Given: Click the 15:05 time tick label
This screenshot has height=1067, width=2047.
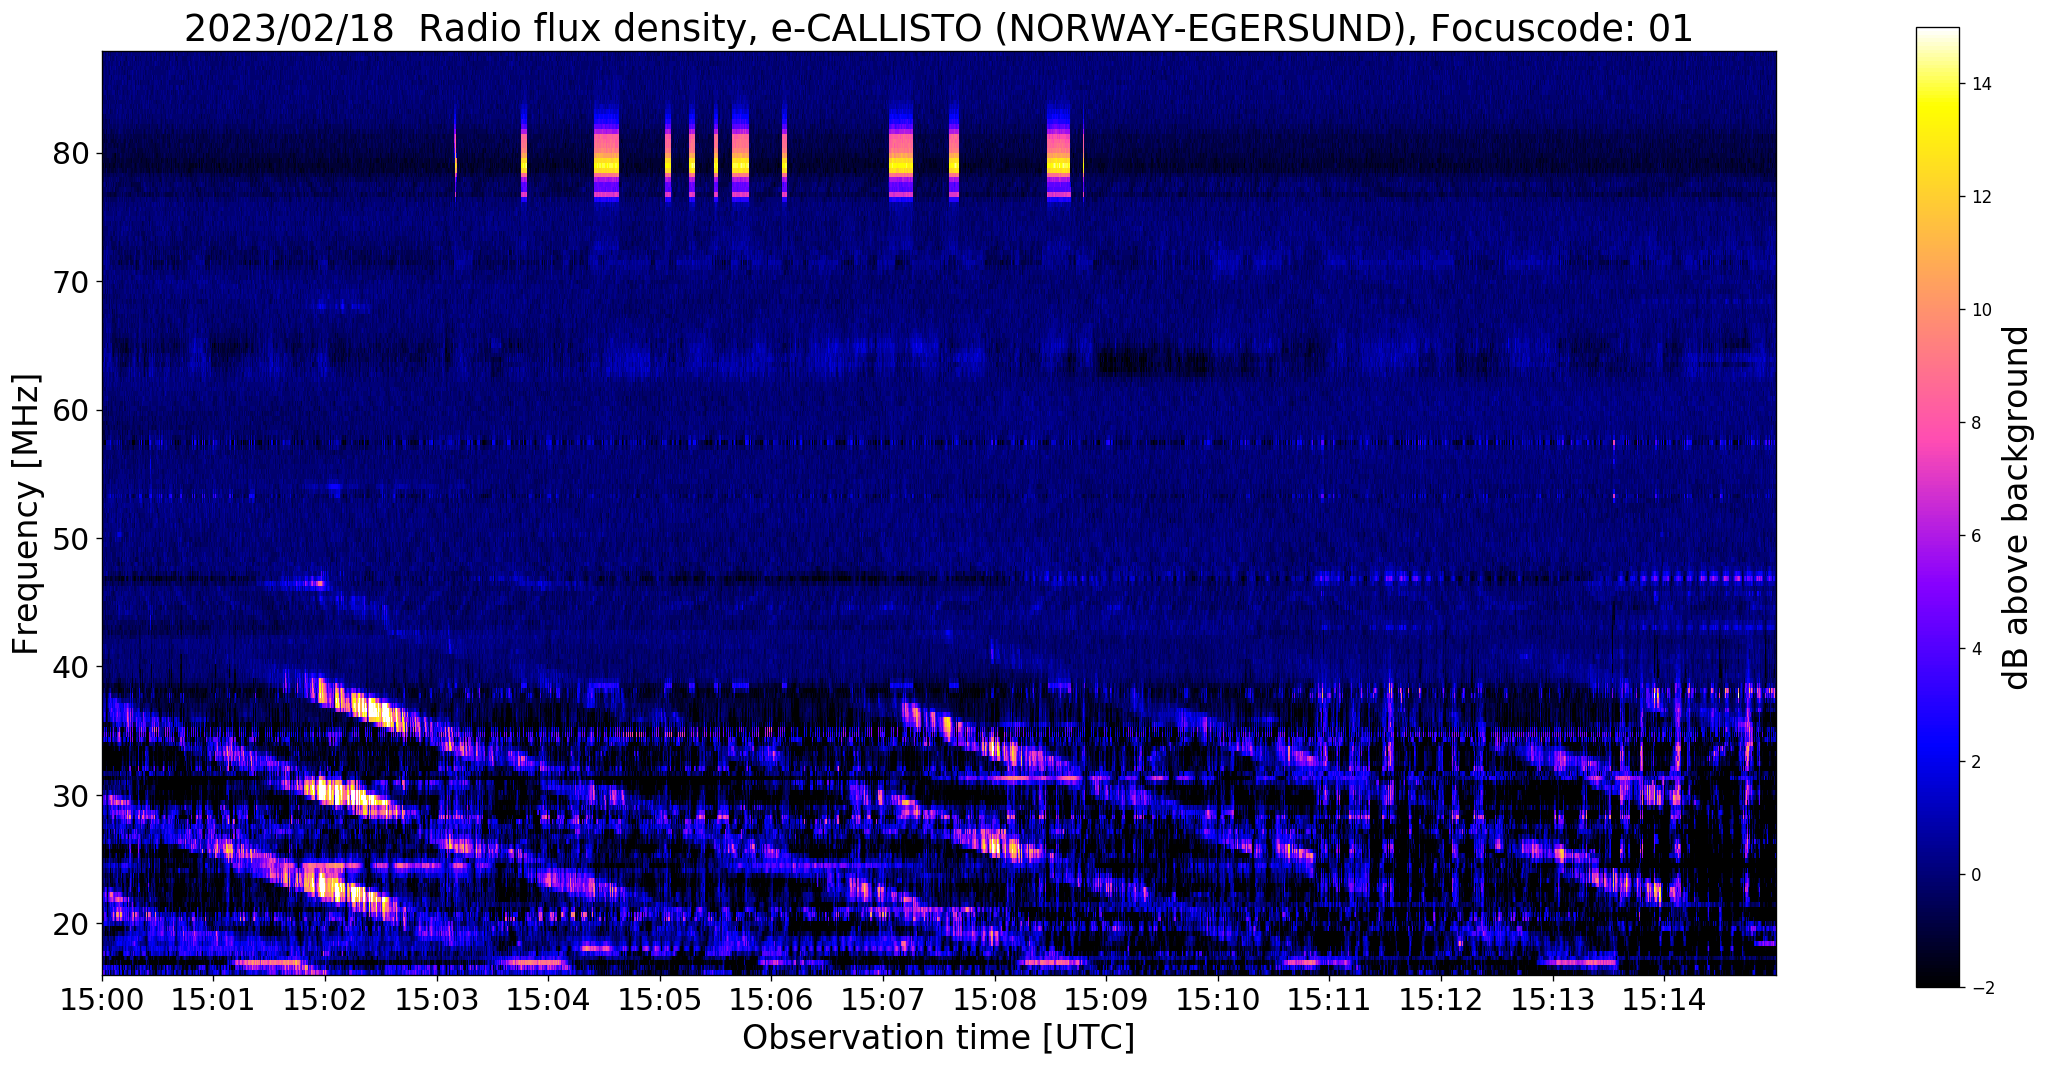Looking at the screenshot, I should coord(660,999).
